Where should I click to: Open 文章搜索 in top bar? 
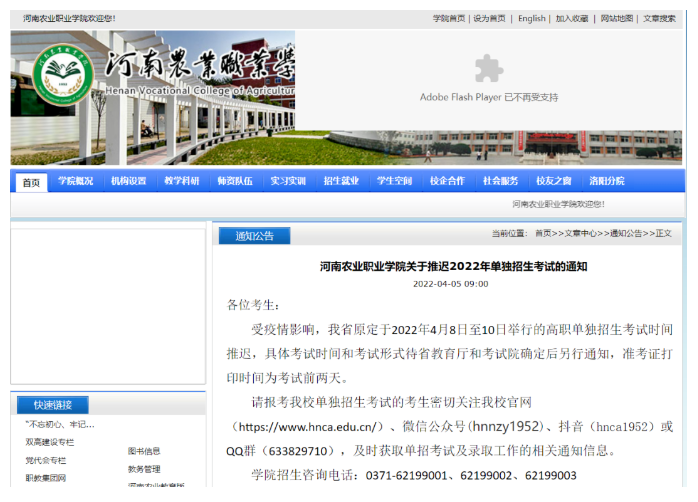659,18
